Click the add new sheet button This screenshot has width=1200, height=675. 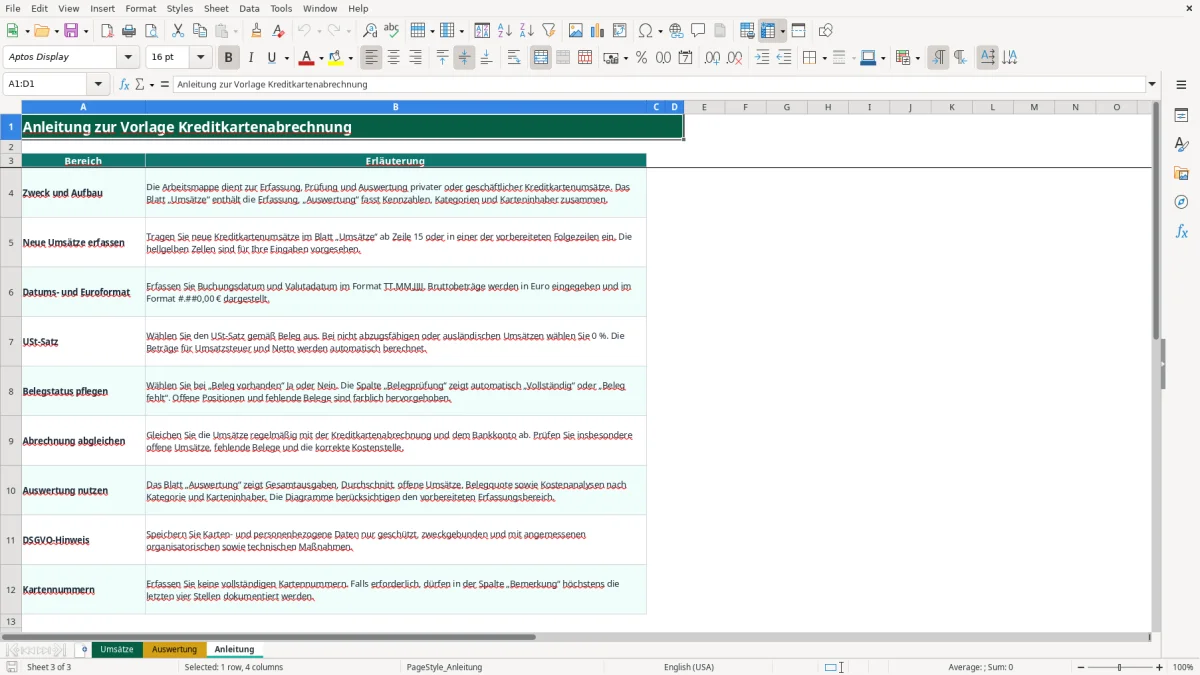click(84, 649)
